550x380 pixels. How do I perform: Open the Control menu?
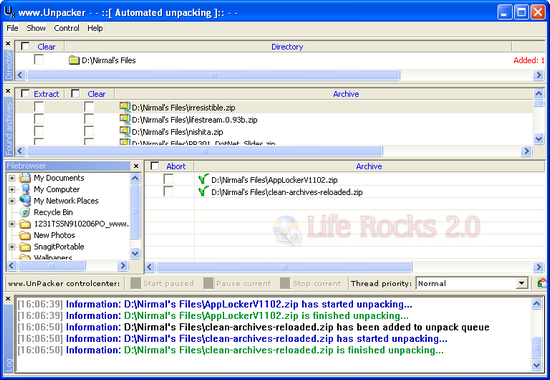tap(67, 28)
